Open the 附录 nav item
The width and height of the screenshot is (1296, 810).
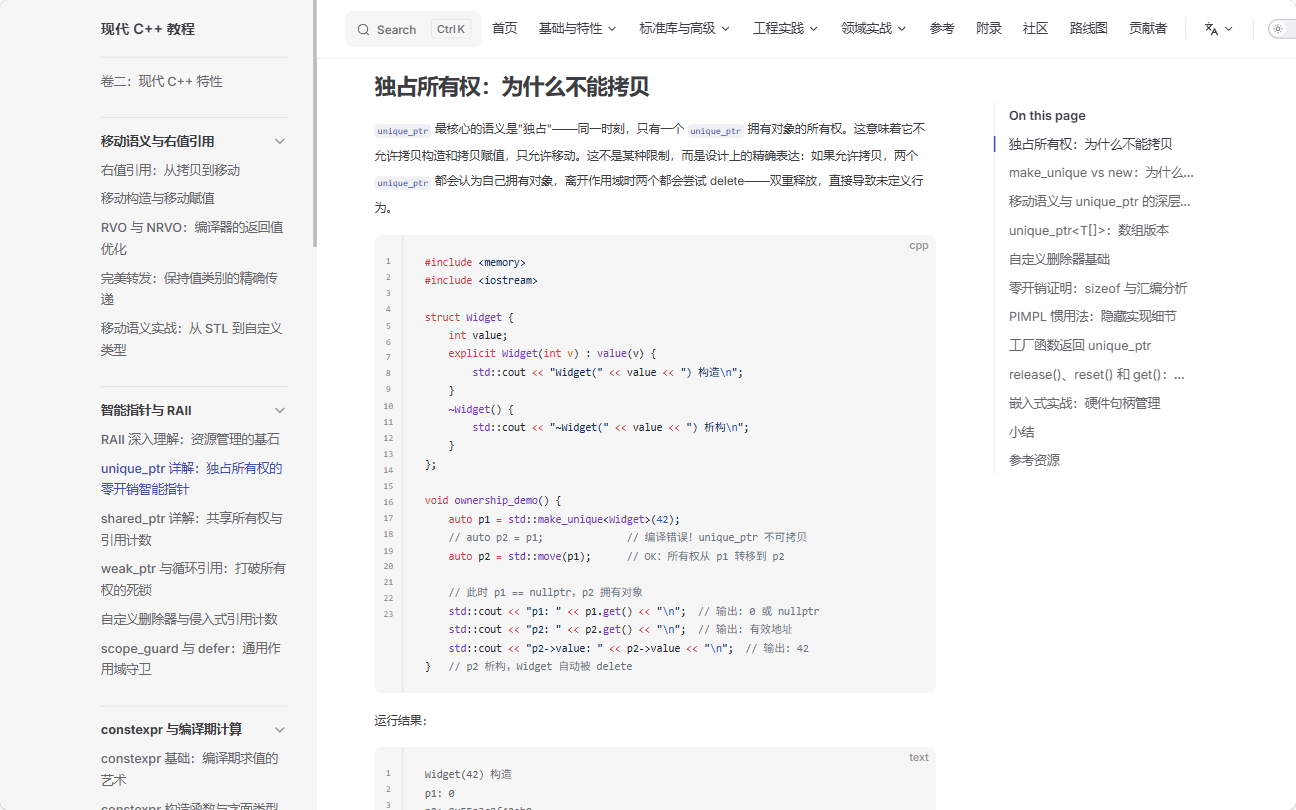989,29
